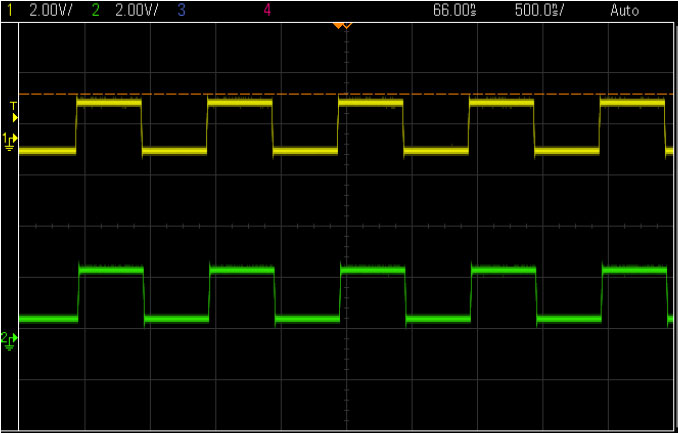
Task: Click the channel 1 ground reference marker
Action: click(x=10, y=139)
